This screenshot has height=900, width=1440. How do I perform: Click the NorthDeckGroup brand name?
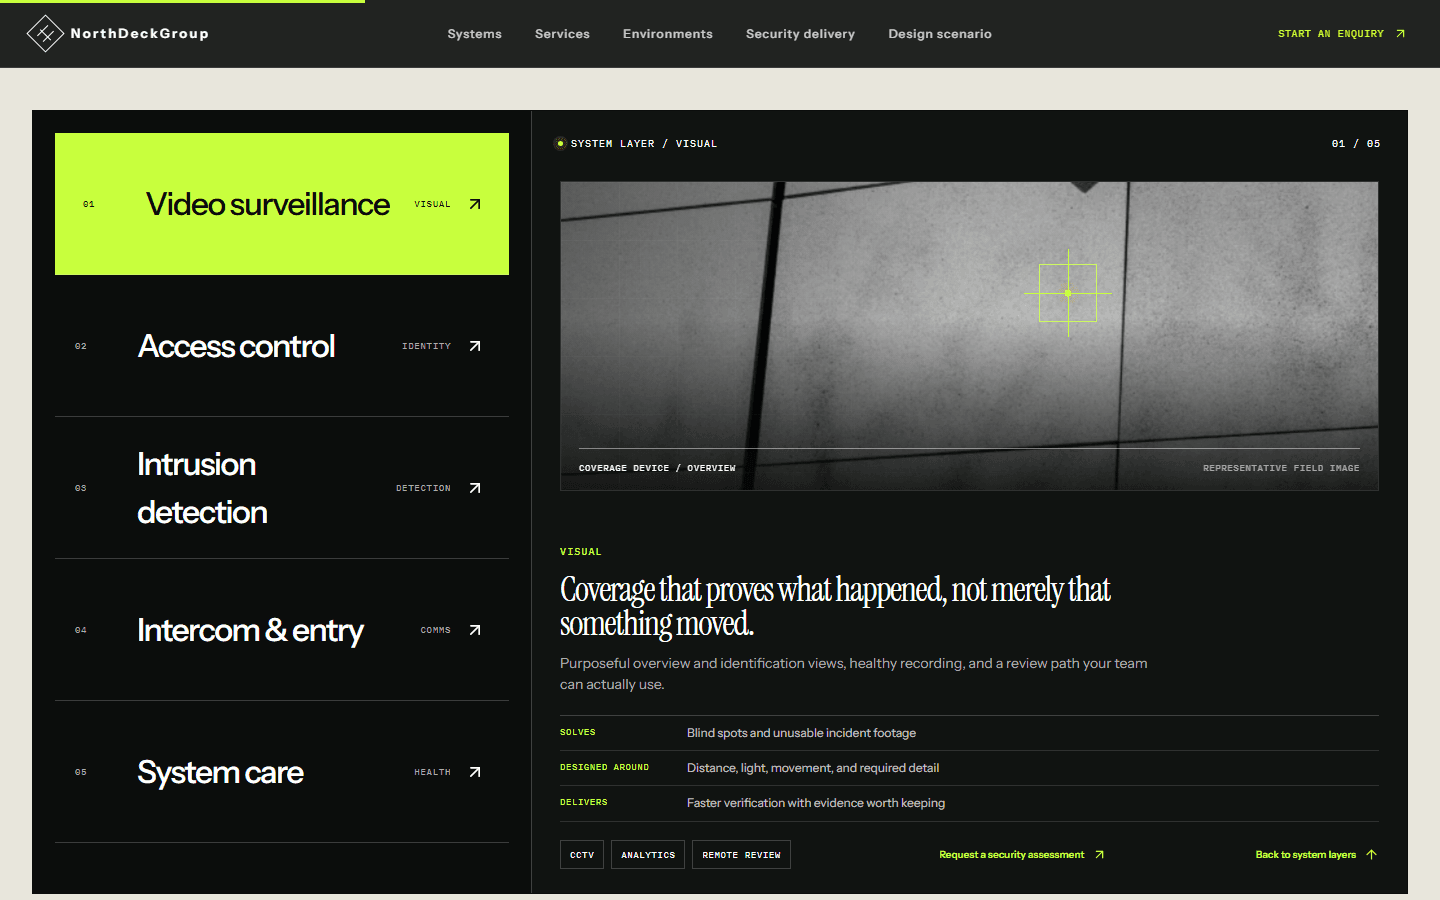[x=140, y=34]
